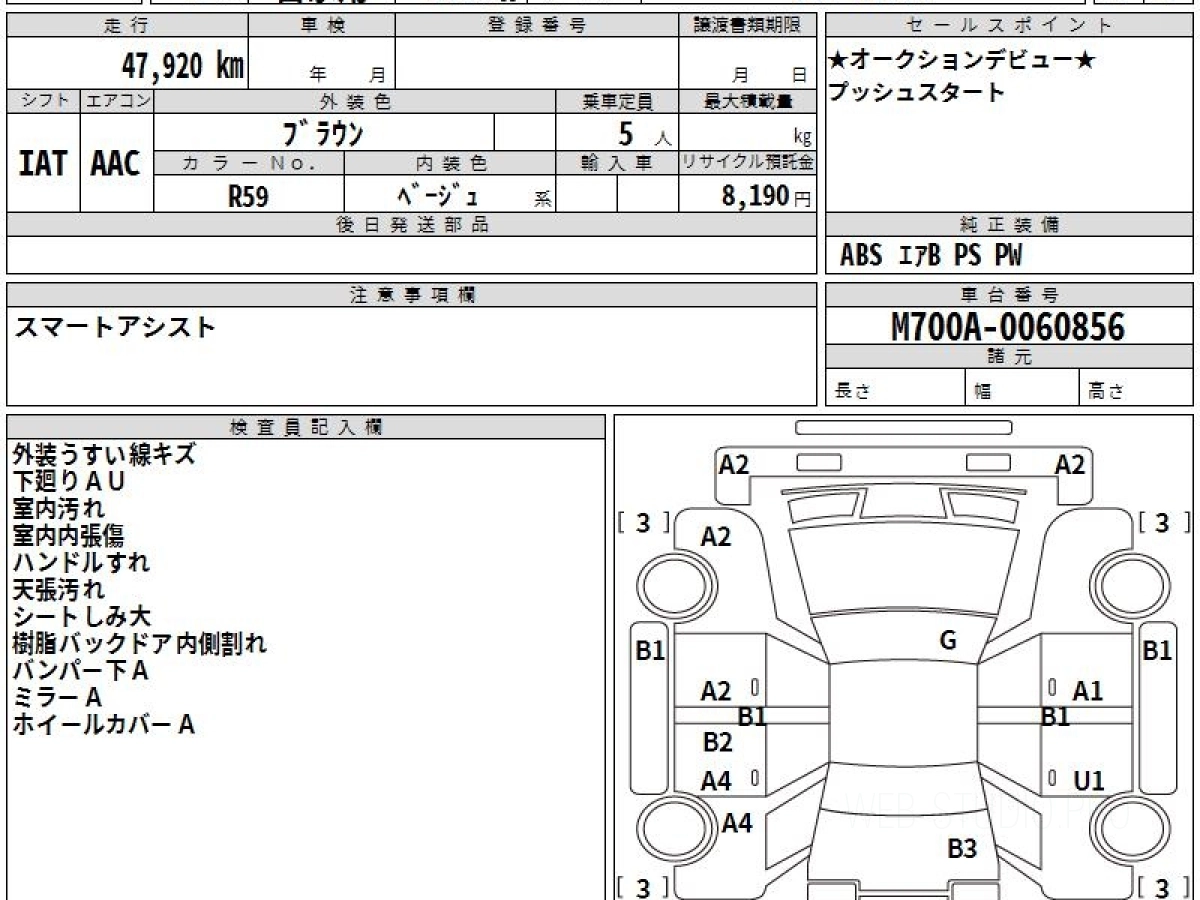Select the equipment line ABS エアB PS PW
Image resolution: width=1200 pixels, height=900 pixels.
pyautogui.click(x=931, y=256)
